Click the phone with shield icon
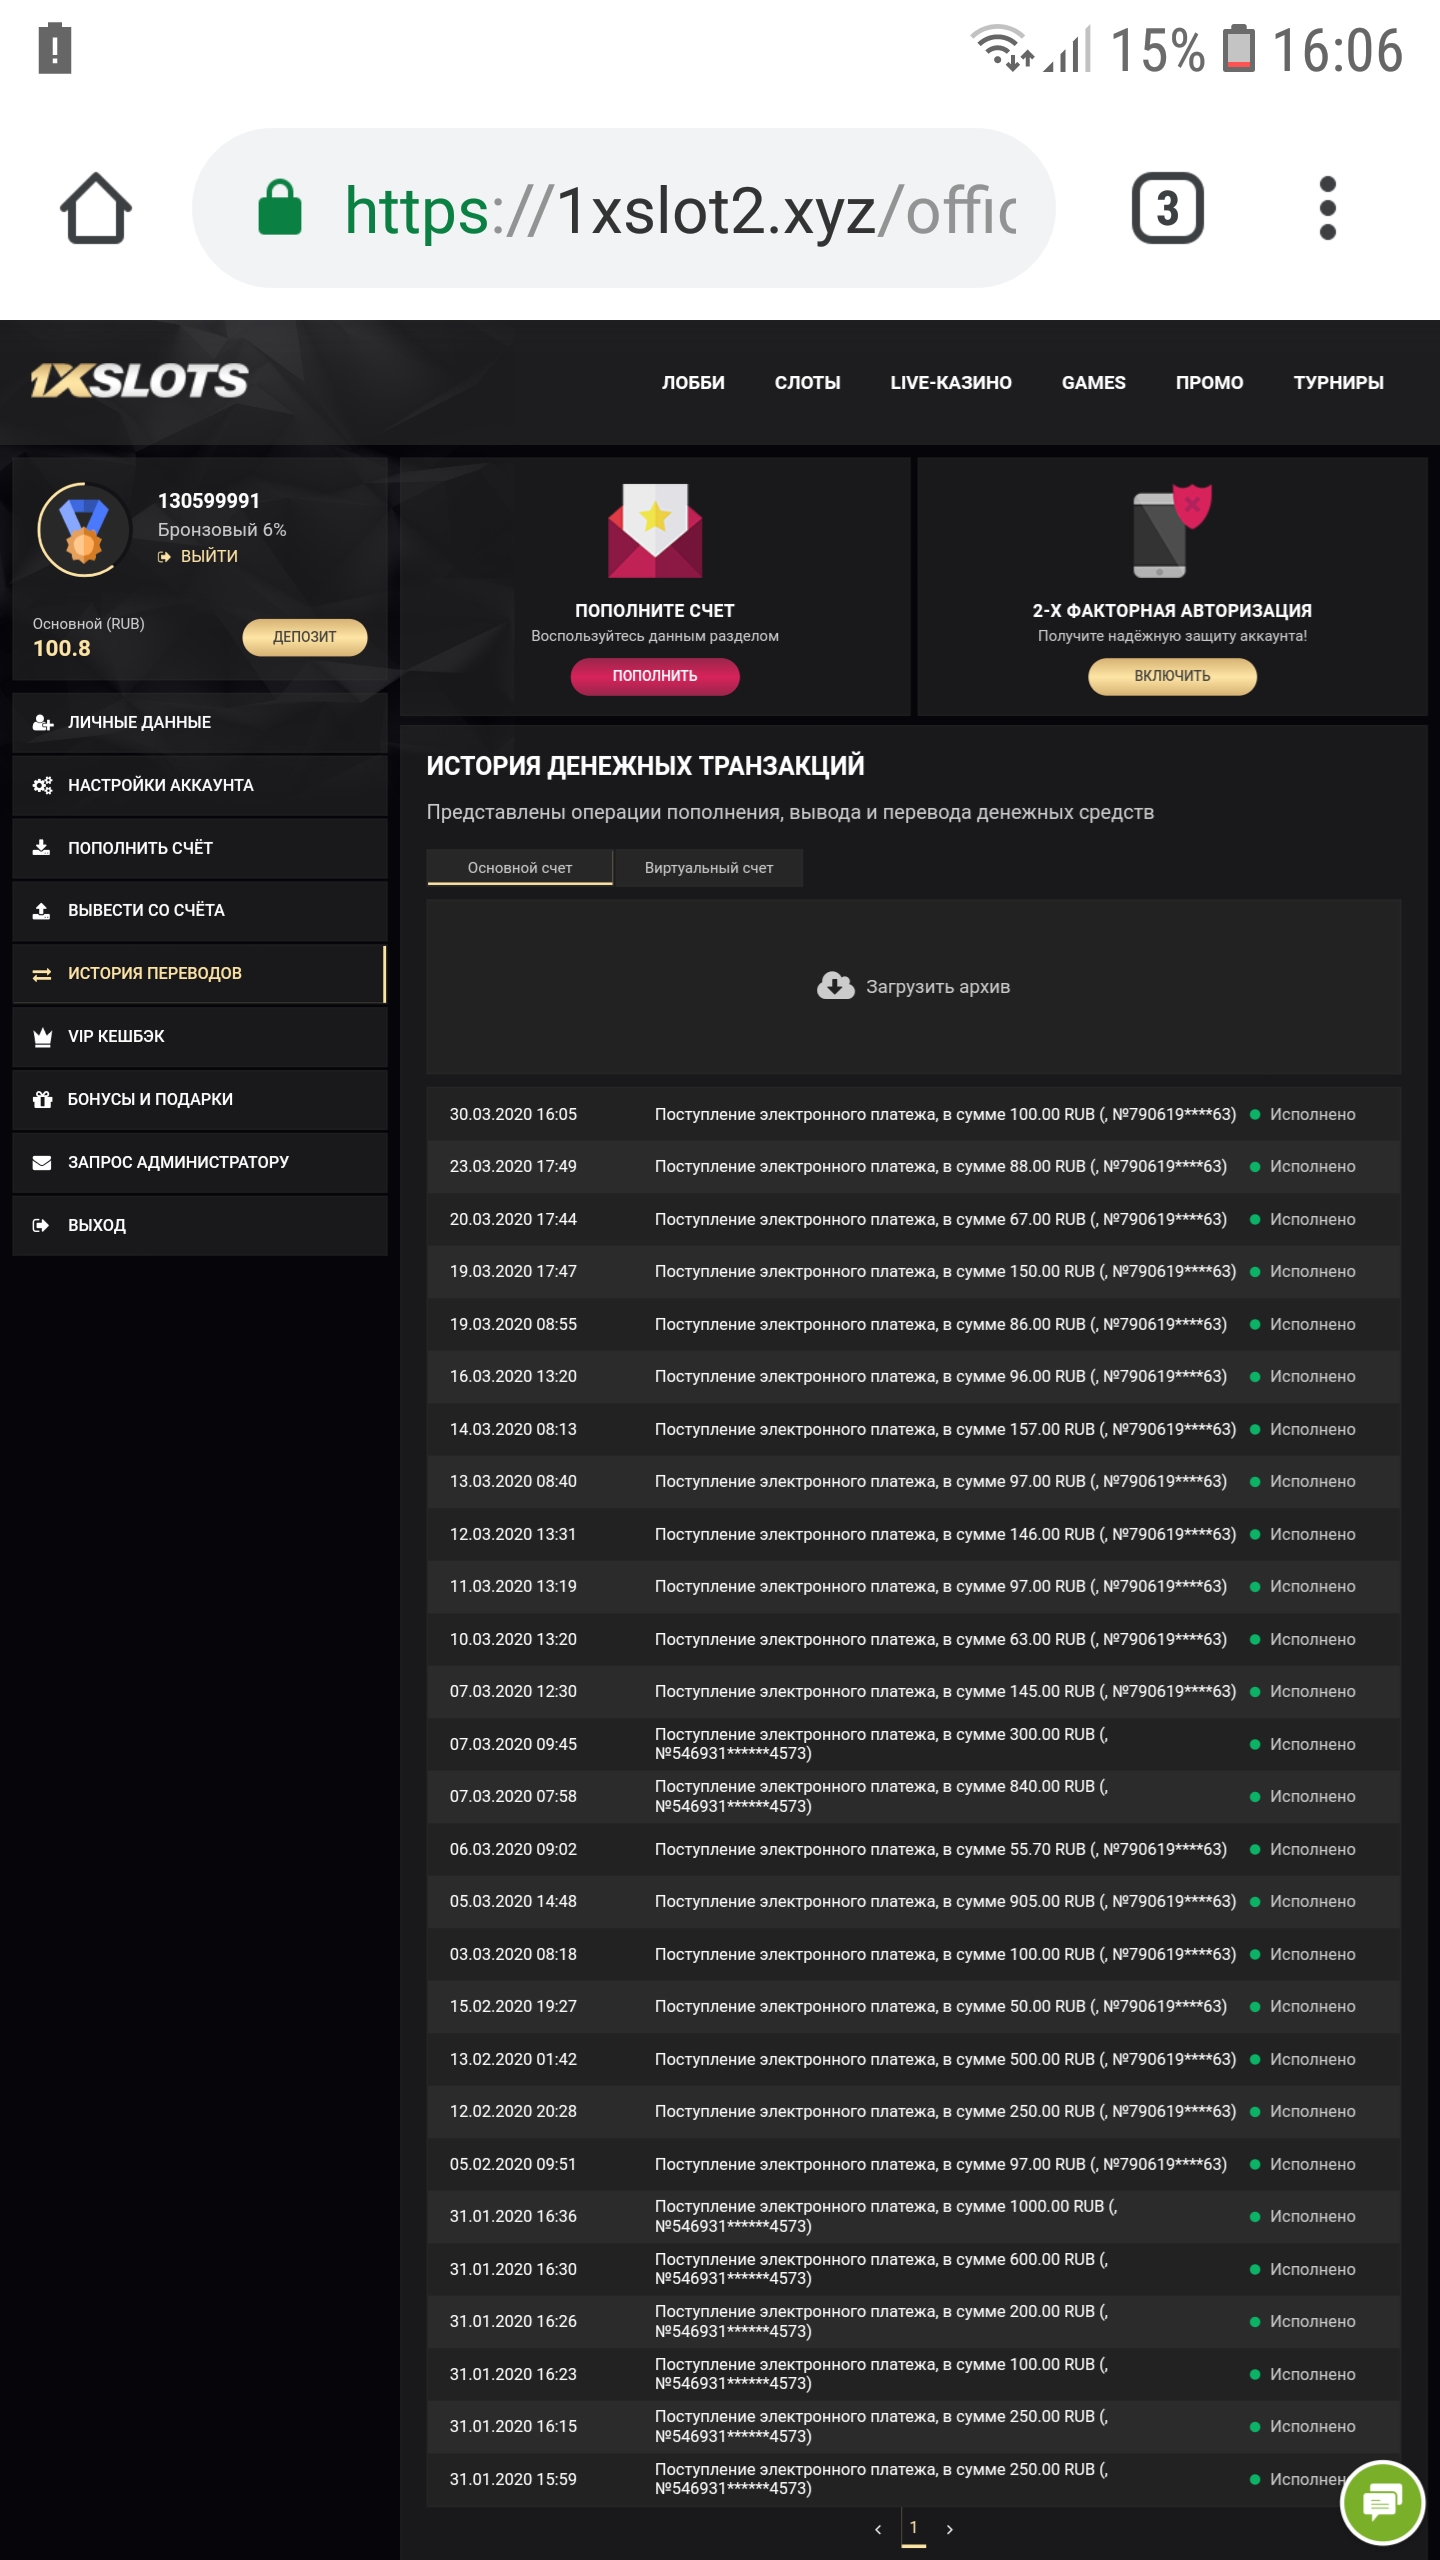This screenshot has width=1440, height=2560. pyautogui.click(x=1172, y=530)
